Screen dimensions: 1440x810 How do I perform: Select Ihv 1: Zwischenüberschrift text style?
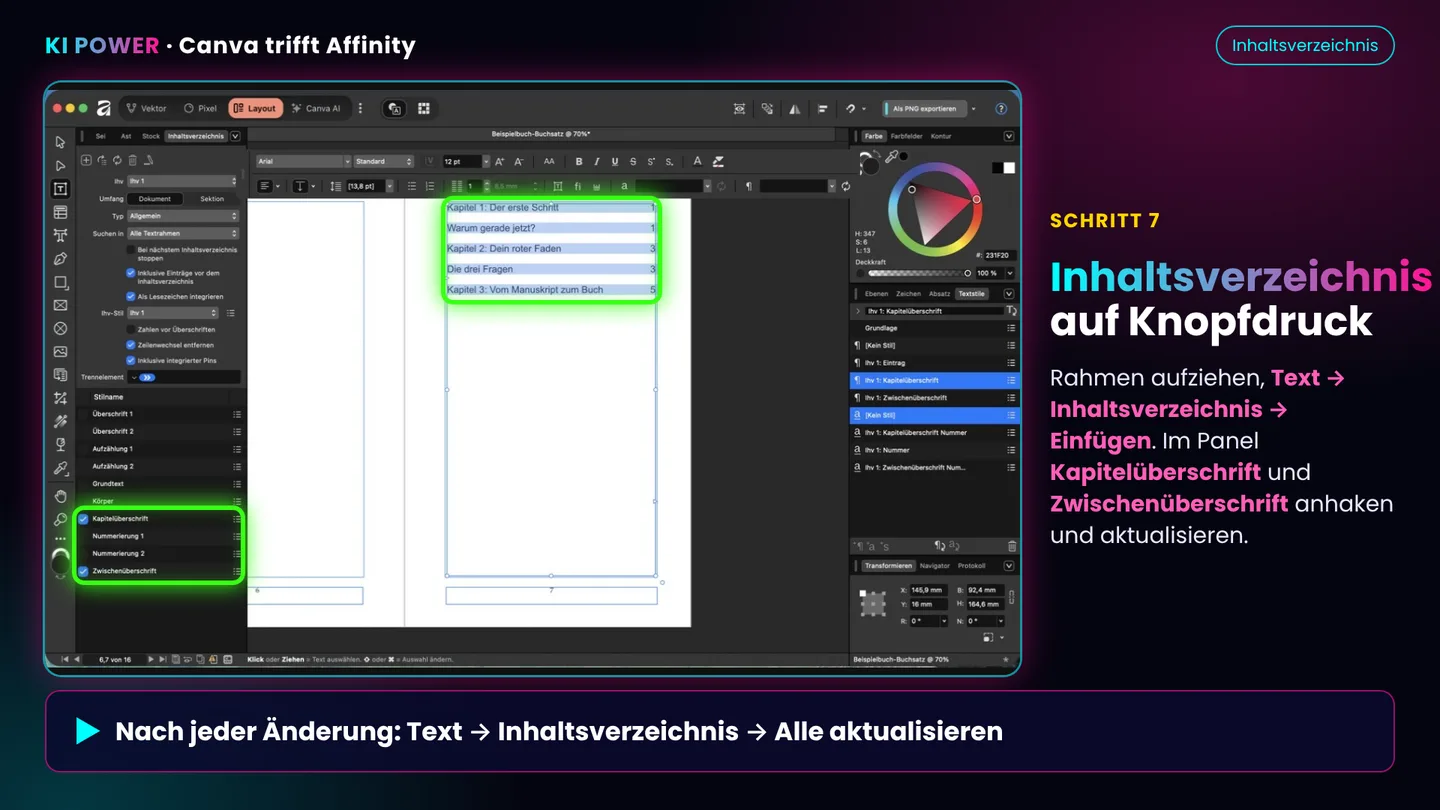pyautogui.click(x=934, y=398)
